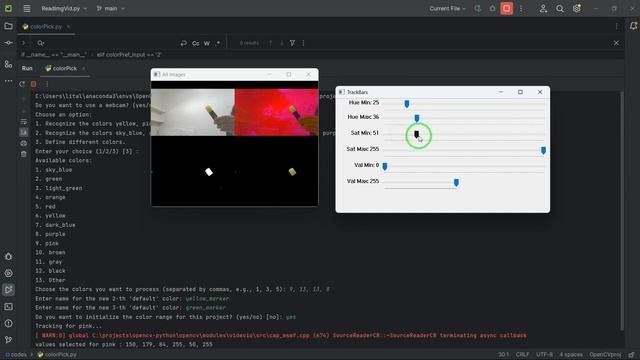Click the 4 spaces indent setting
Image resolution: width=640 pixels, height=360 pixels.
click(x=571, y=354)
